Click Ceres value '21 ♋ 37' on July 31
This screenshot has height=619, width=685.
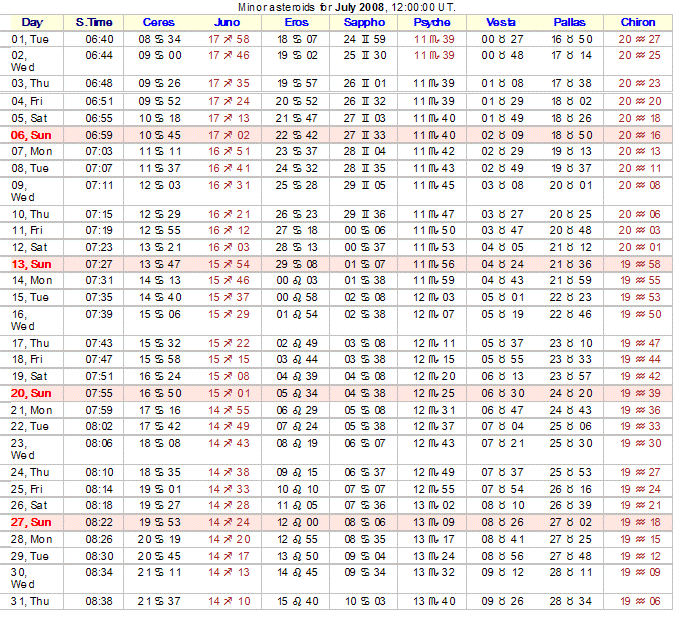[x=159, y=601]
